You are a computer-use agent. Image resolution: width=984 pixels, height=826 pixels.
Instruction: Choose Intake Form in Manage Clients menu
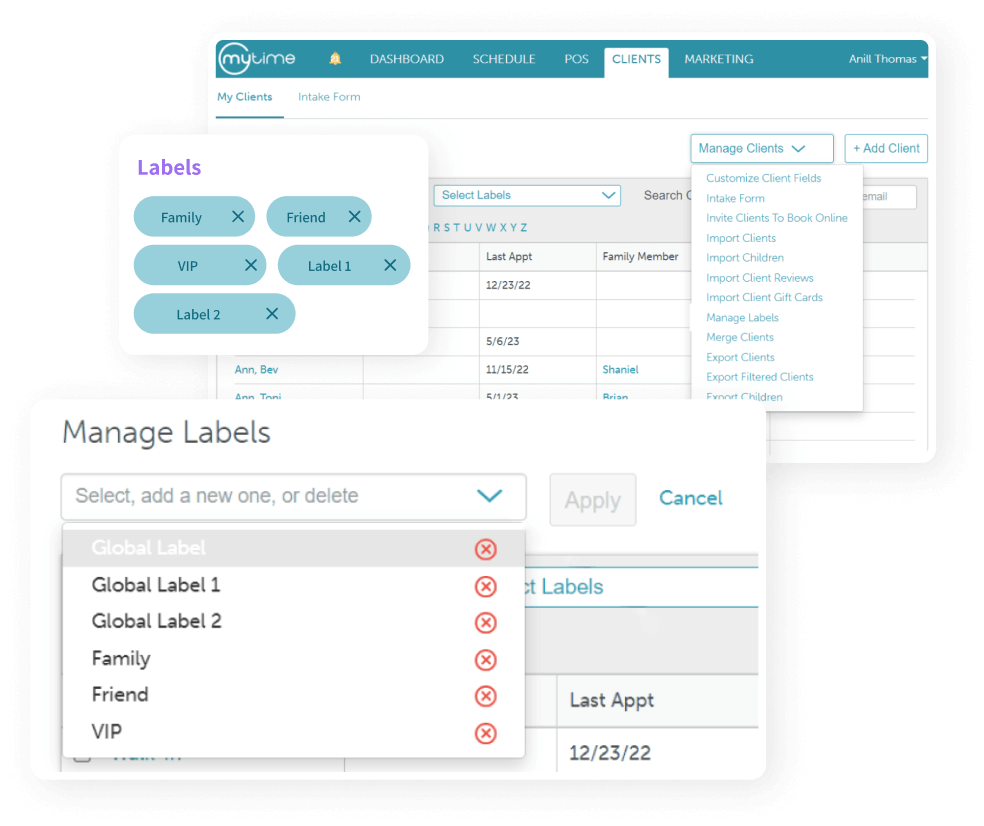click(735, 198)
